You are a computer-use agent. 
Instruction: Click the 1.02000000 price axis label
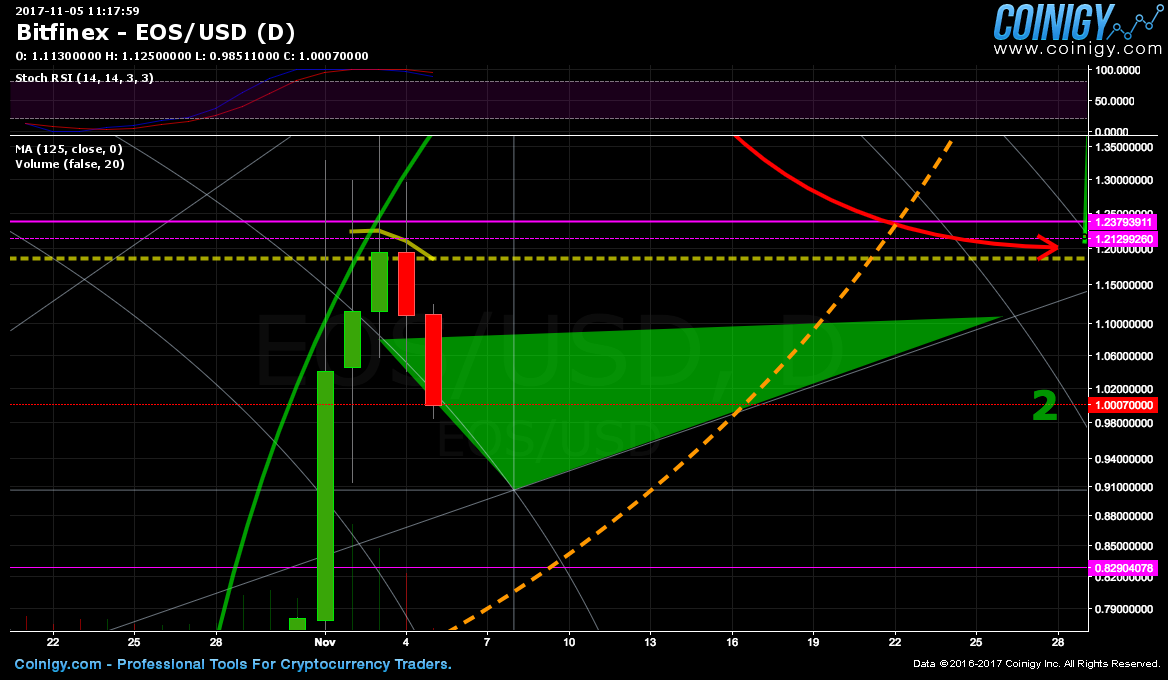pyautogui.click(x=1124, y=389)
